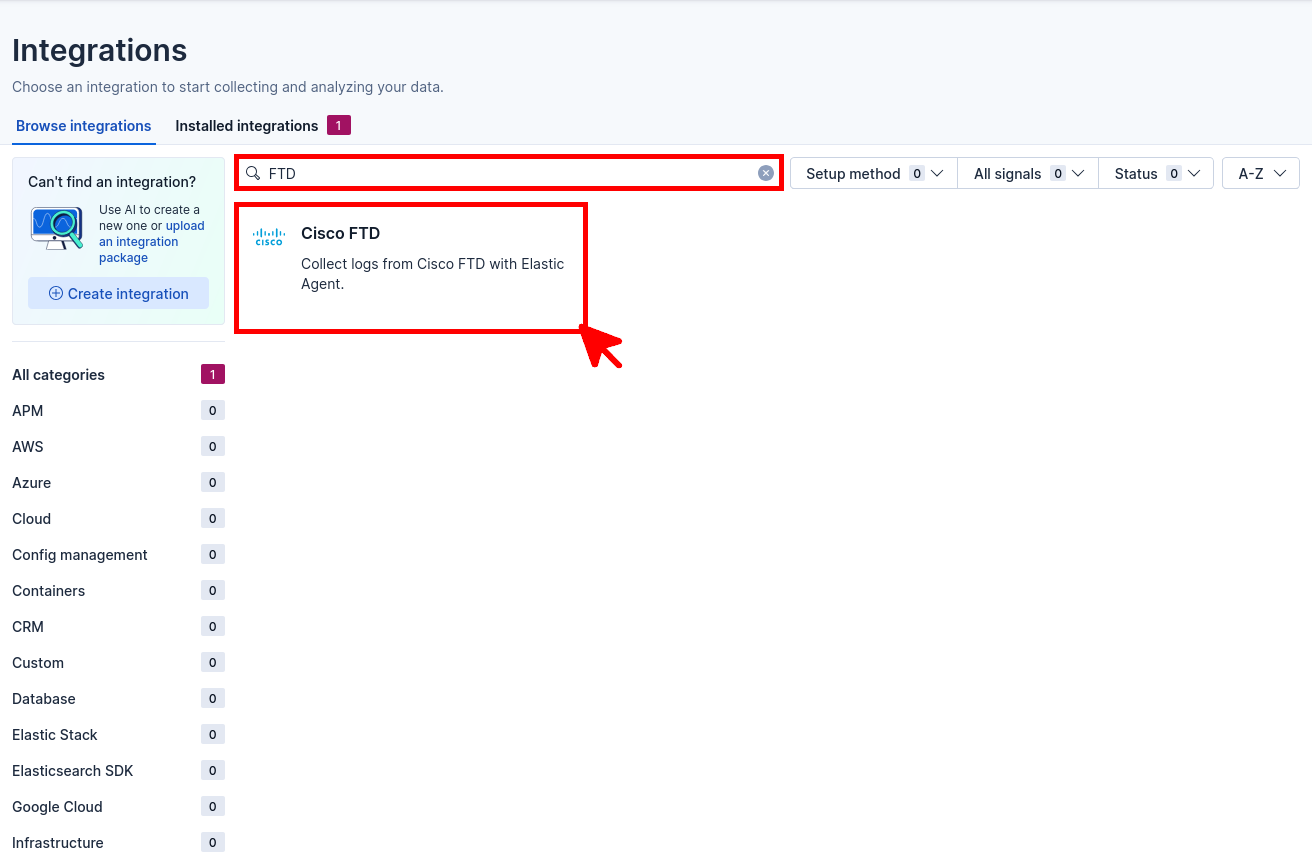This screenshot has width=1312, height=859.
Task: Select the Containers category
Action: tap(118, 591)
